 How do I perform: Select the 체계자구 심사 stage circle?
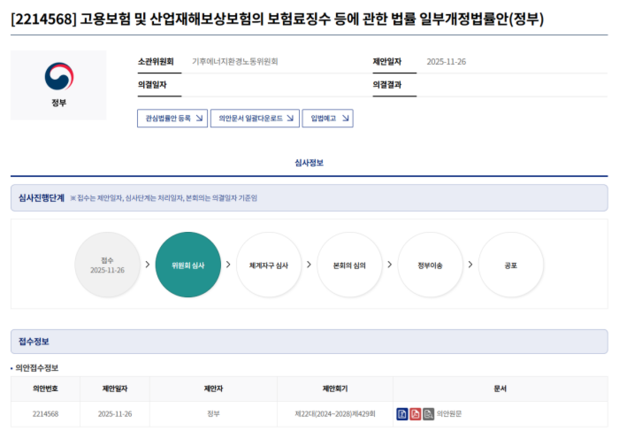click(268, 265)
